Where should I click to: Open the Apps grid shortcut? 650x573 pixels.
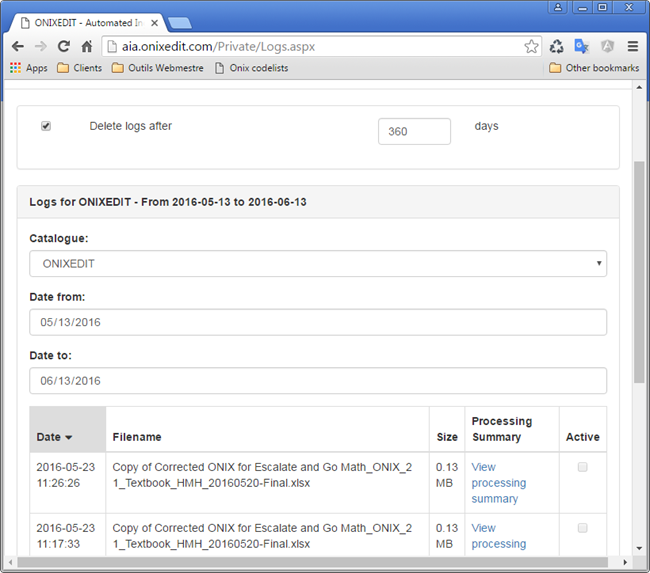click(29, 68)
